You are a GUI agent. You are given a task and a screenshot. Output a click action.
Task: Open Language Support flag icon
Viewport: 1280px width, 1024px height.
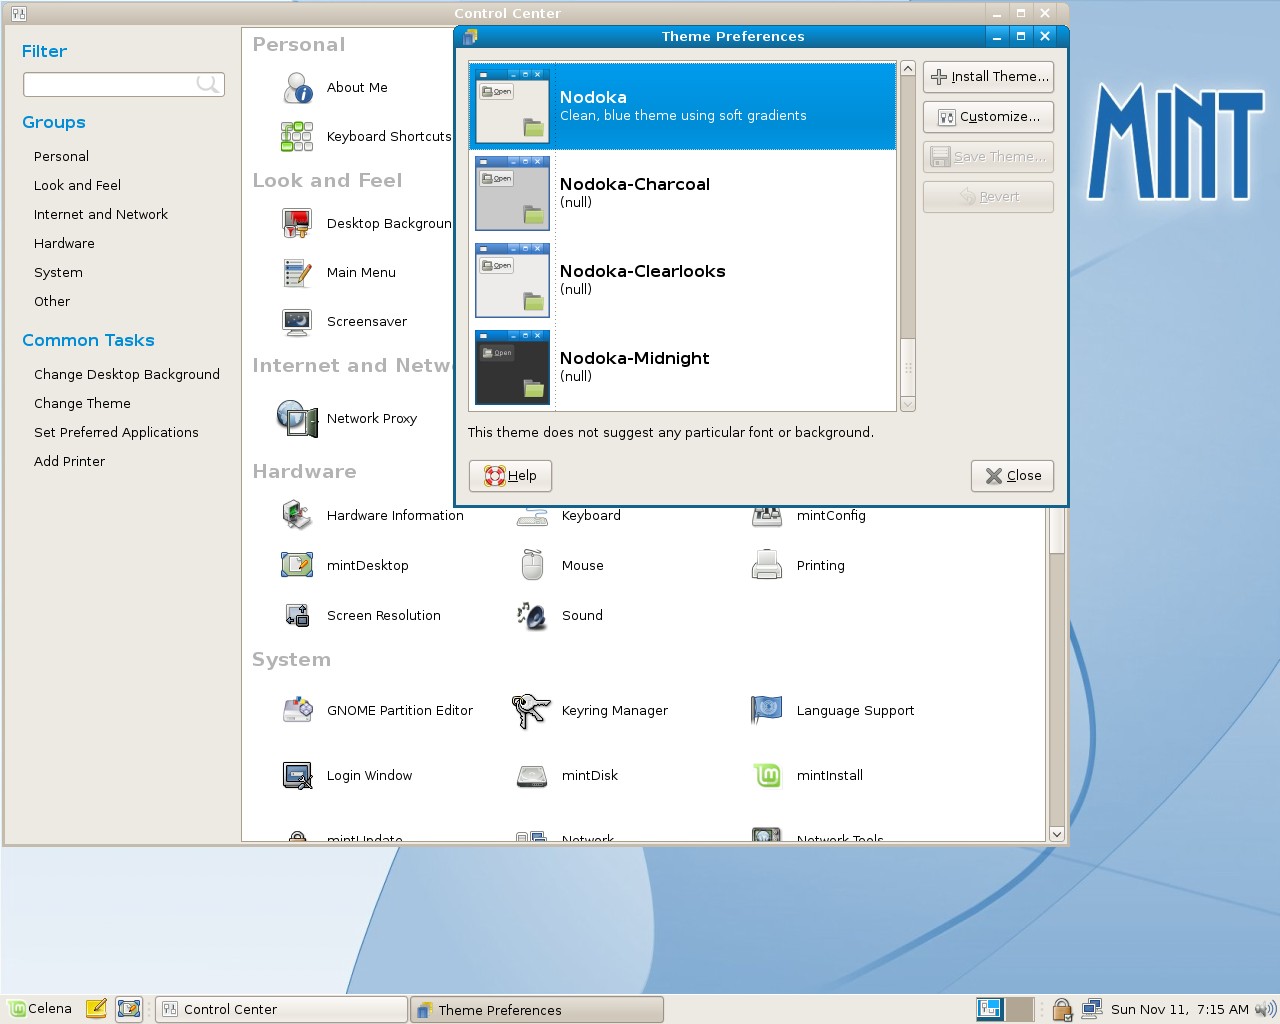[767, 710]
